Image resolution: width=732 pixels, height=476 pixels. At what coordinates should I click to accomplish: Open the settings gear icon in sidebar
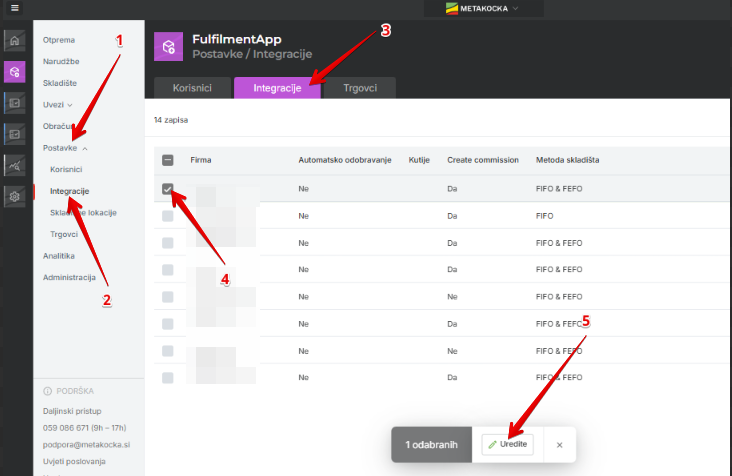14,196
